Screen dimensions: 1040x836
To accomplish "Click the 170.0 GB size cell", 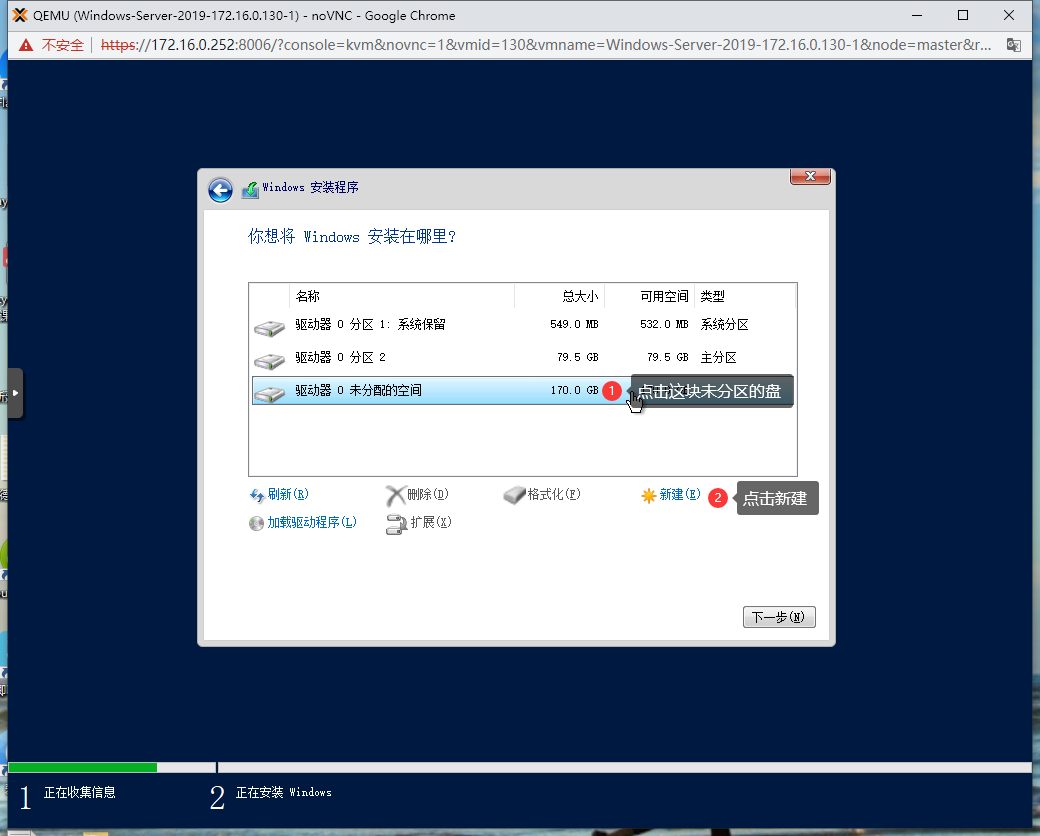I will pos(574,390).
